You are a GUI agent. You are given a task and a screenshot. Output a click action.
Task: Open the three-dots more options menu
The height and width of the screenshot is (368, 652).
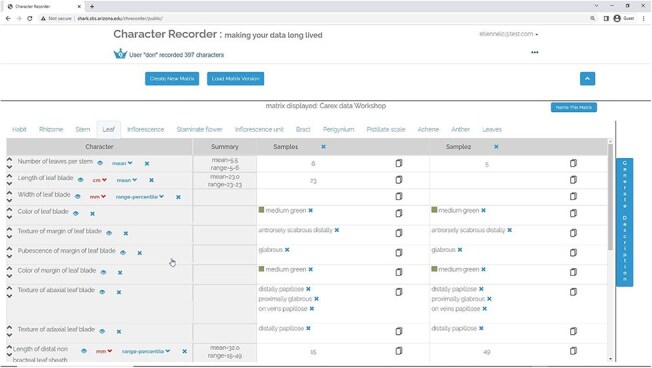point(535,52)
